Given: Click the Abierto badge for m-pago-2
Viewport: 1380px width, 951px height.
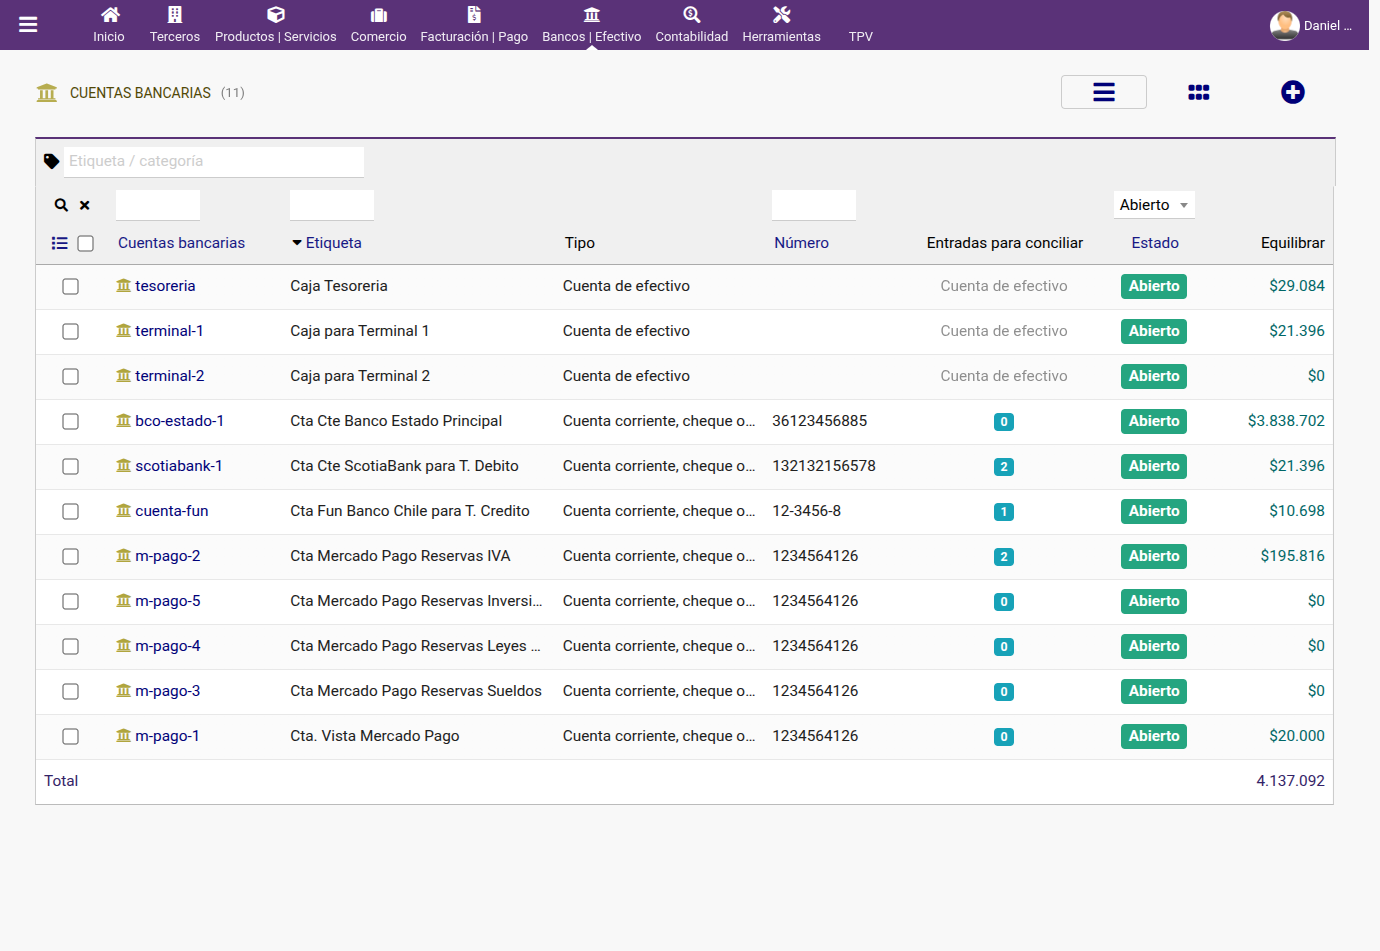Looking at the screenshot, I should click(x=1154, y=557).
